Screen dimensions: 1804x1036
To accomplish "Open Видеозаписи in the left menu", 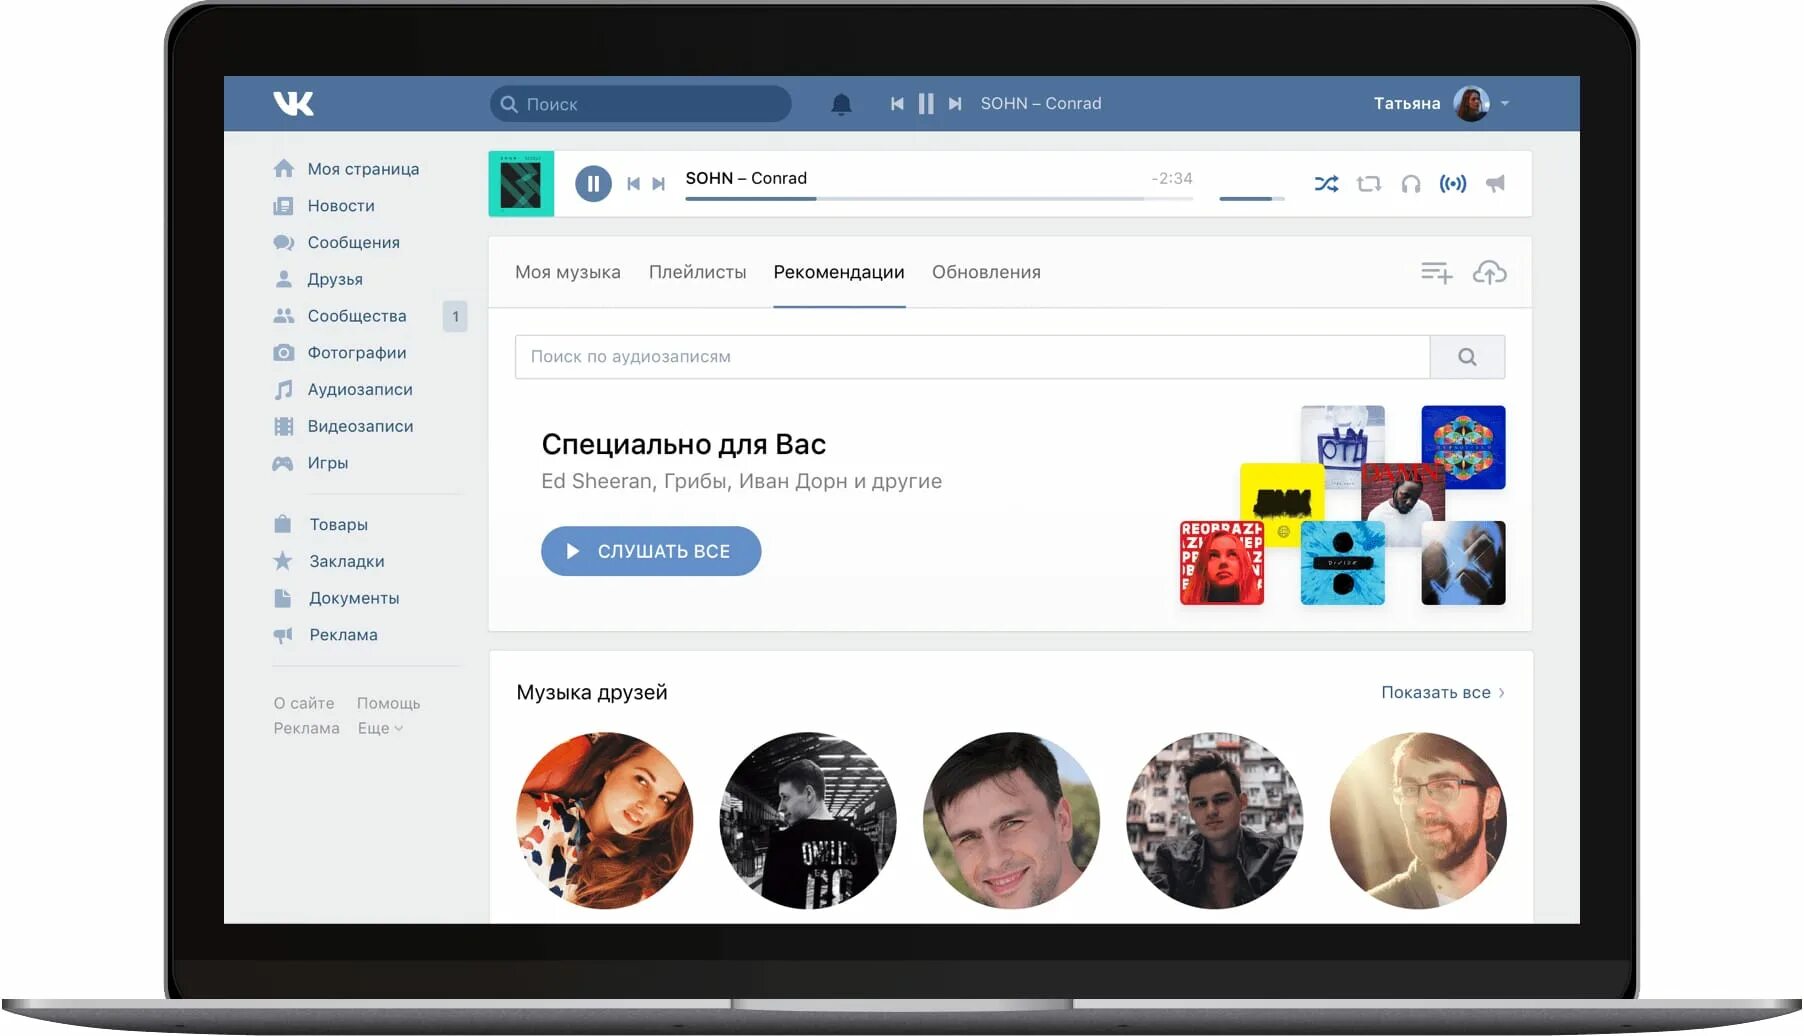I will (360, 426).
